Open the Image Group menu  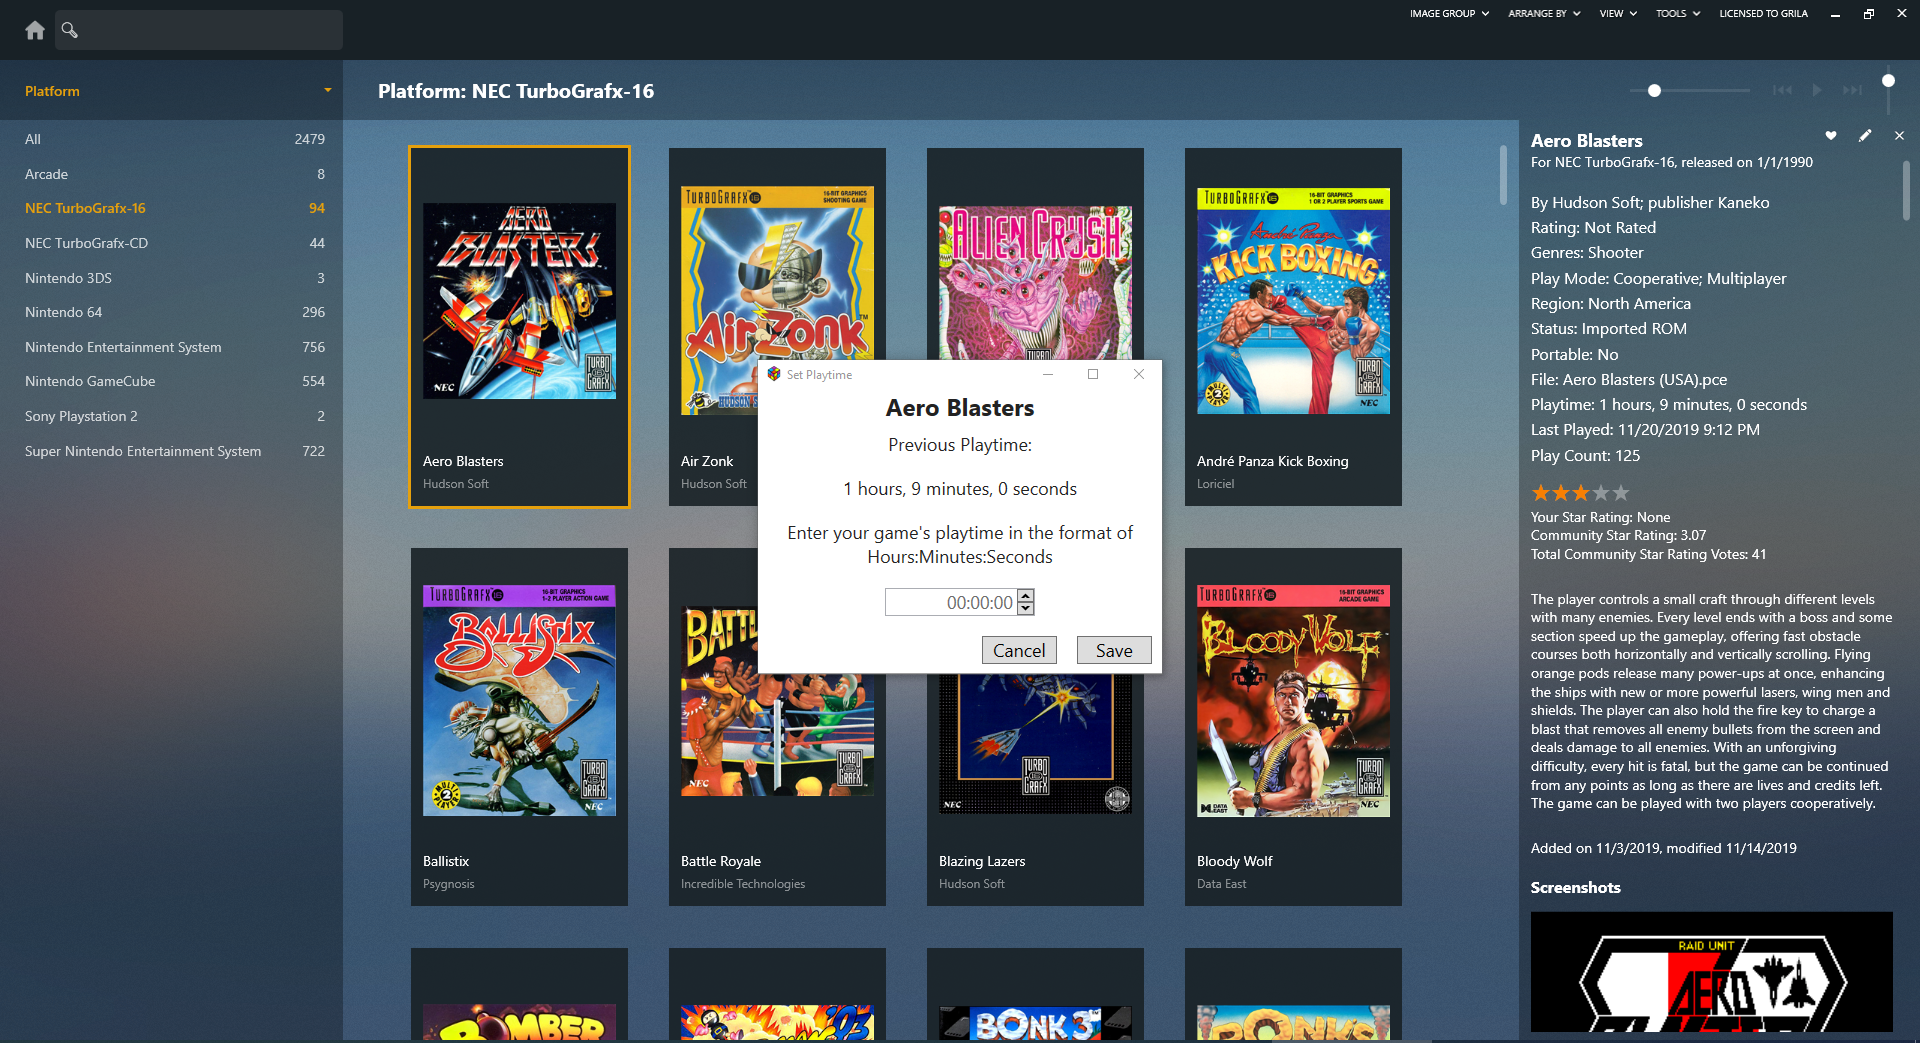click(1449, 14)
